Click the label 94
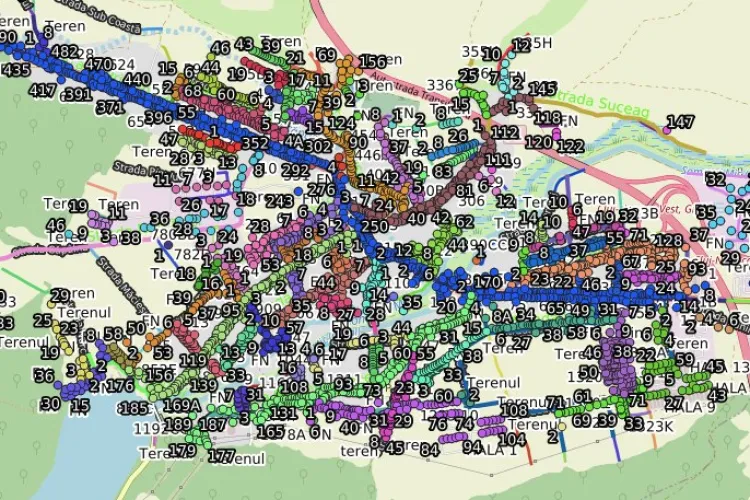Image resolution: width=750 pixels, height=500 pixels. [x=473, y=447]
